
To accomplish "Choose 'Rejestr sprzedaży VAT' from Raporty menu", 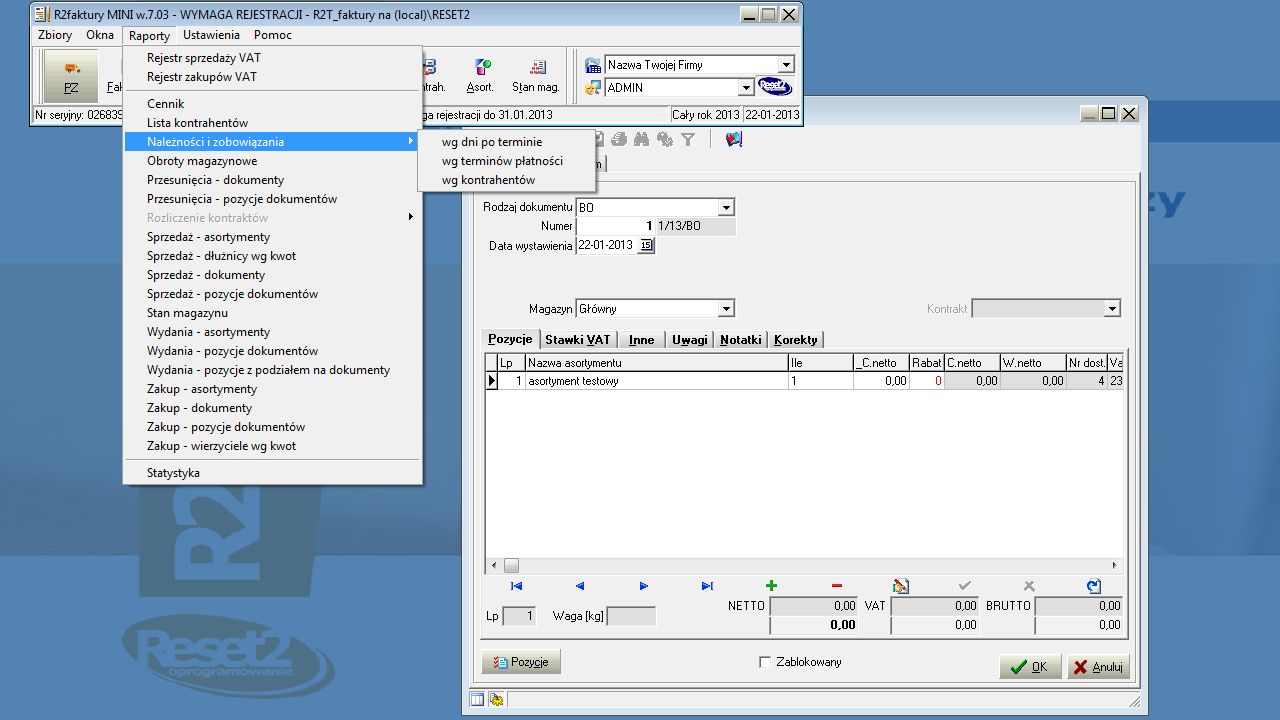I will (x=204, y=58).
